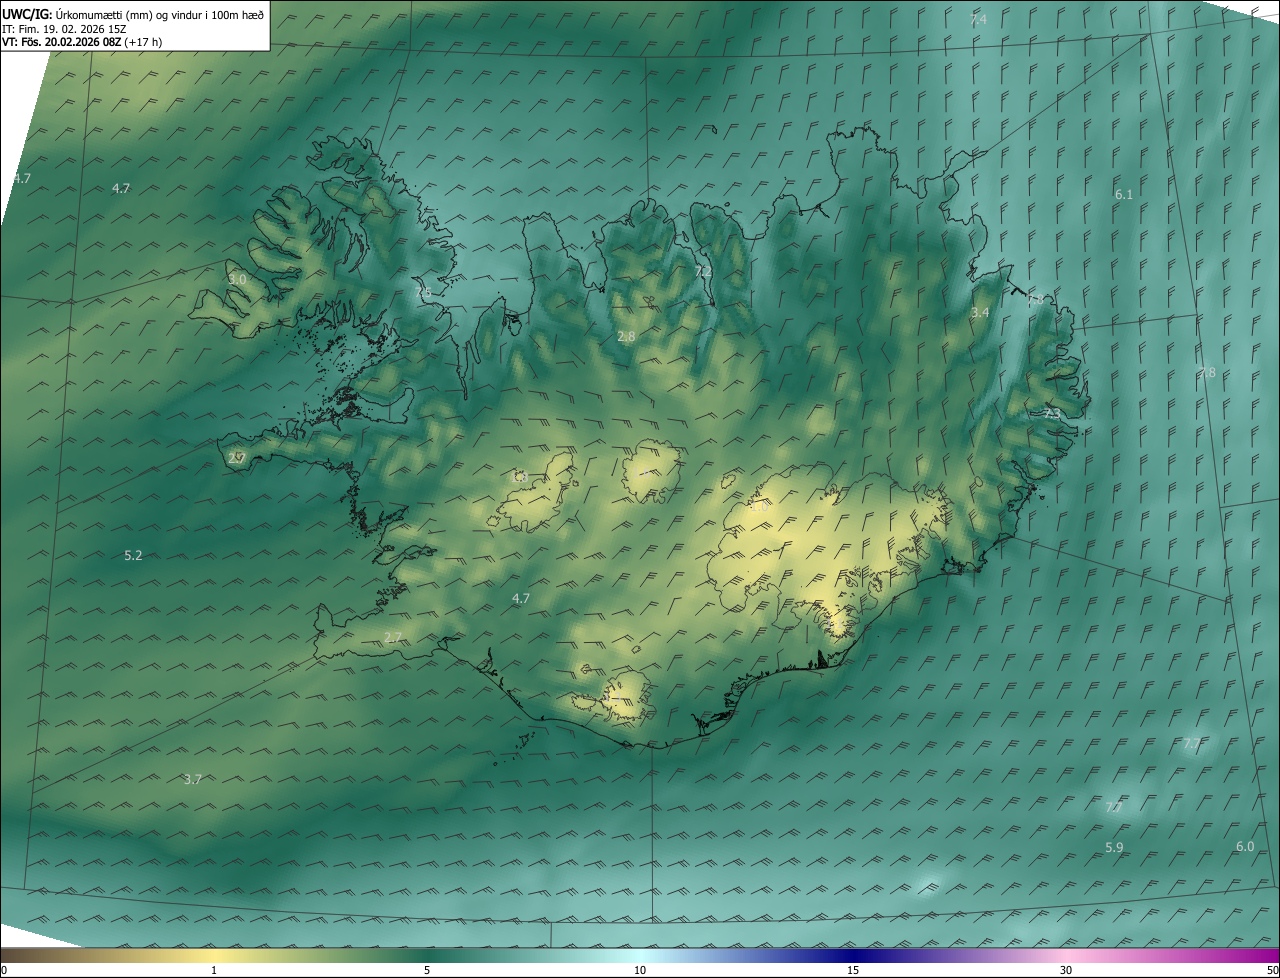Click the color scale label 5
Image resolution: width=1280 pixels, height=978 pixels.
pyautogui.click(x=427, y=970)
